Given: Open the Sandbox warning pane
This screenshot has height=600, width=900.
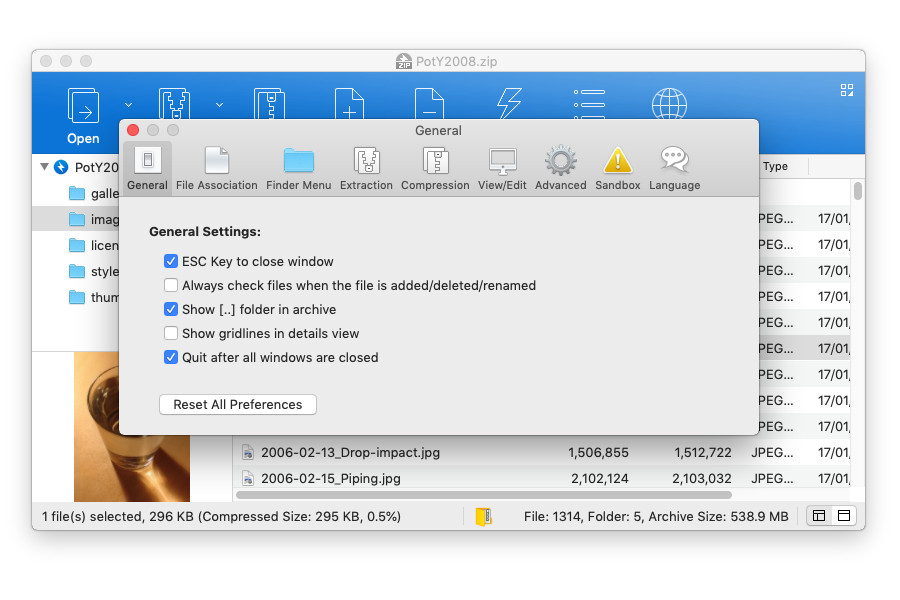Looking at the screenshot, I should [617, 168].
